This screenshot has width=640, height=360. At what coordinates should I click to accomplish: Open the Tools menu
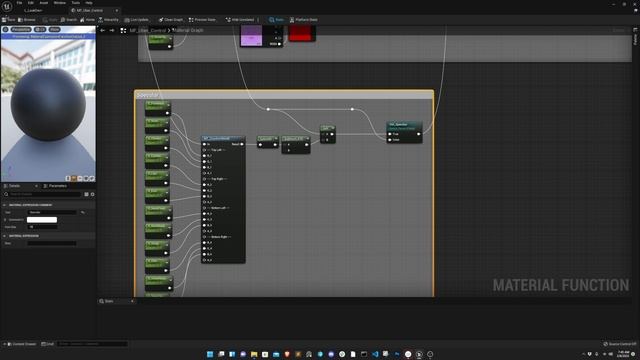coord(76,3)
